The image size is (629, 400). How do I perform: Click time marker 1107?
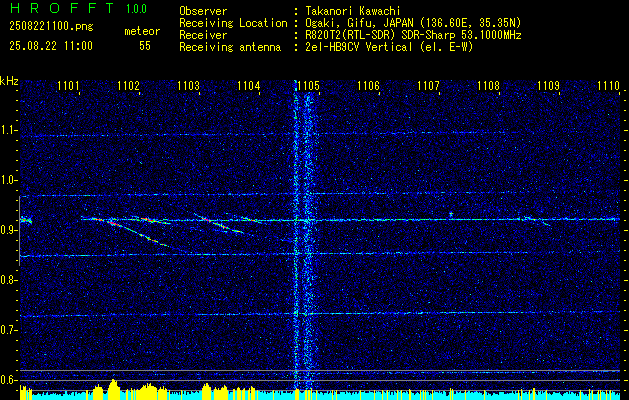pyautogui.click(x=428, y=85)
